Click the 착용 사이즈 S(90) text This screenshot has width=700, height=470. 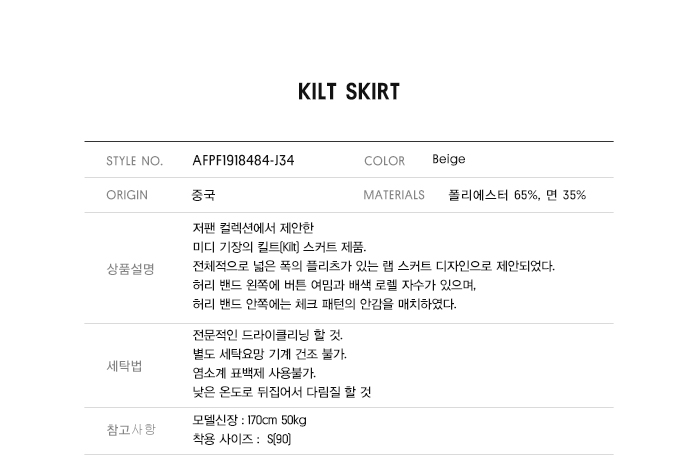coord(242,439)
